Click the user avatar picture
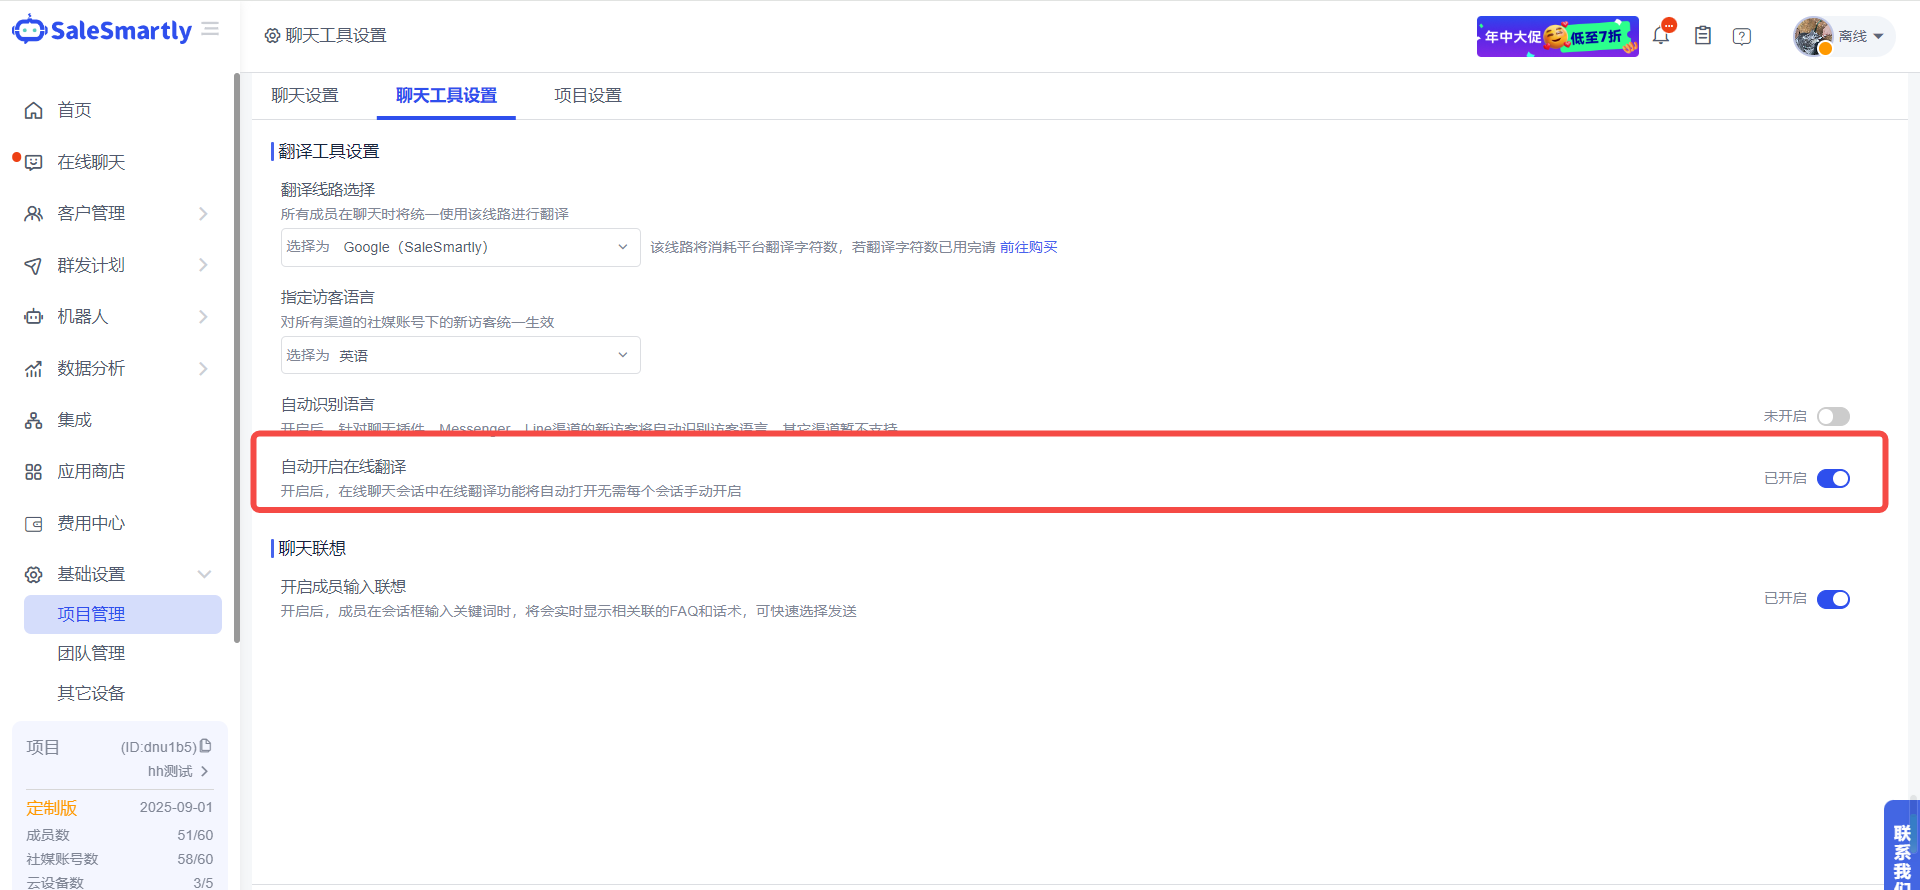Viewport: 1920px width, 890px height. 1813,36
